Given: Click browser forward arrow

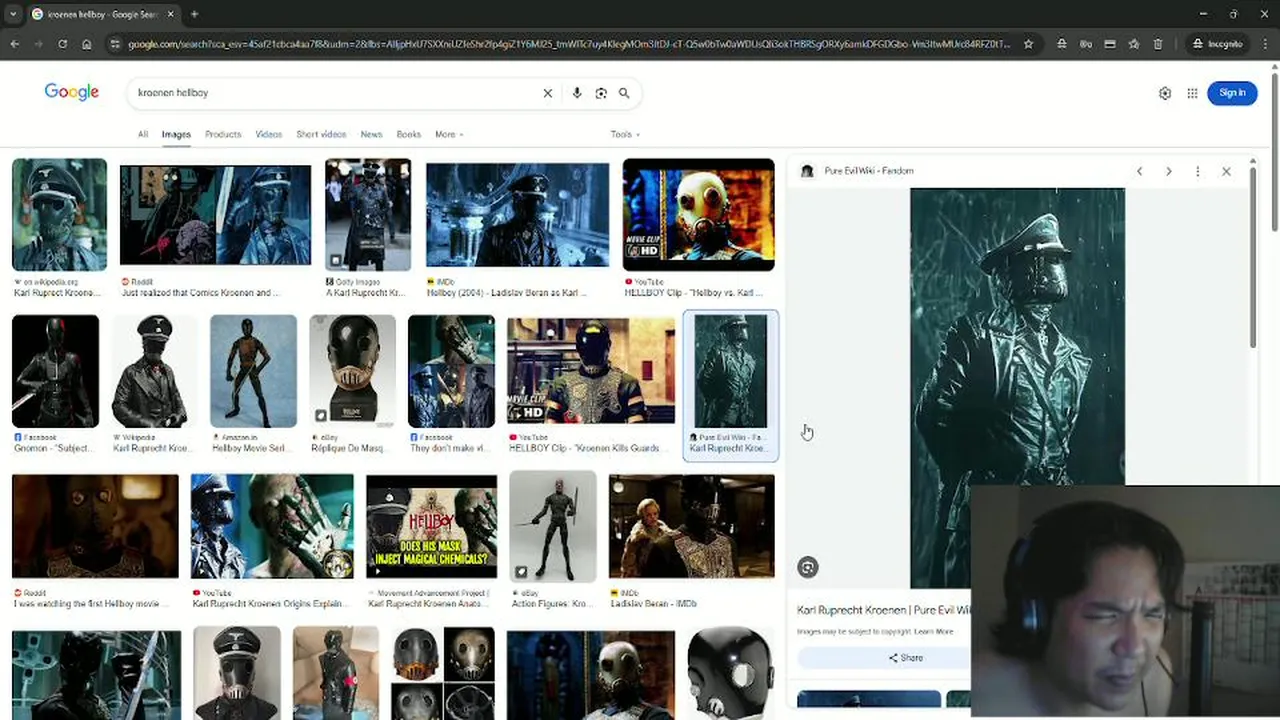Looking at the screenshot, I should [39, 44].
